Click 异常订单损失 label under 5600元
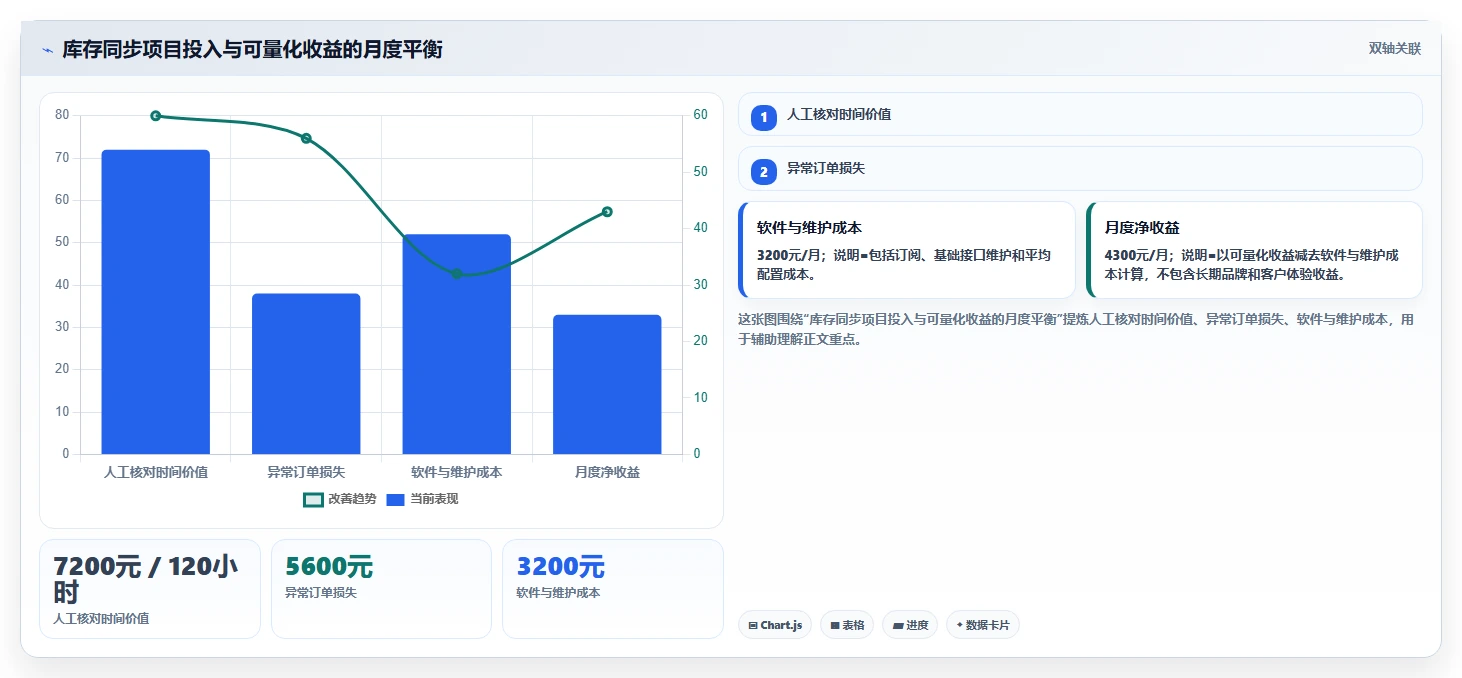 [321, 593]
